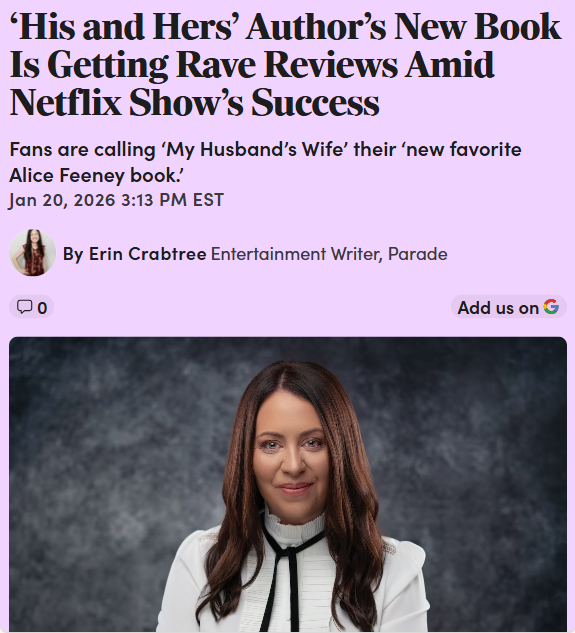Click the word Parade in the byline
Screen dimensions: 575x633
(418, 254)
